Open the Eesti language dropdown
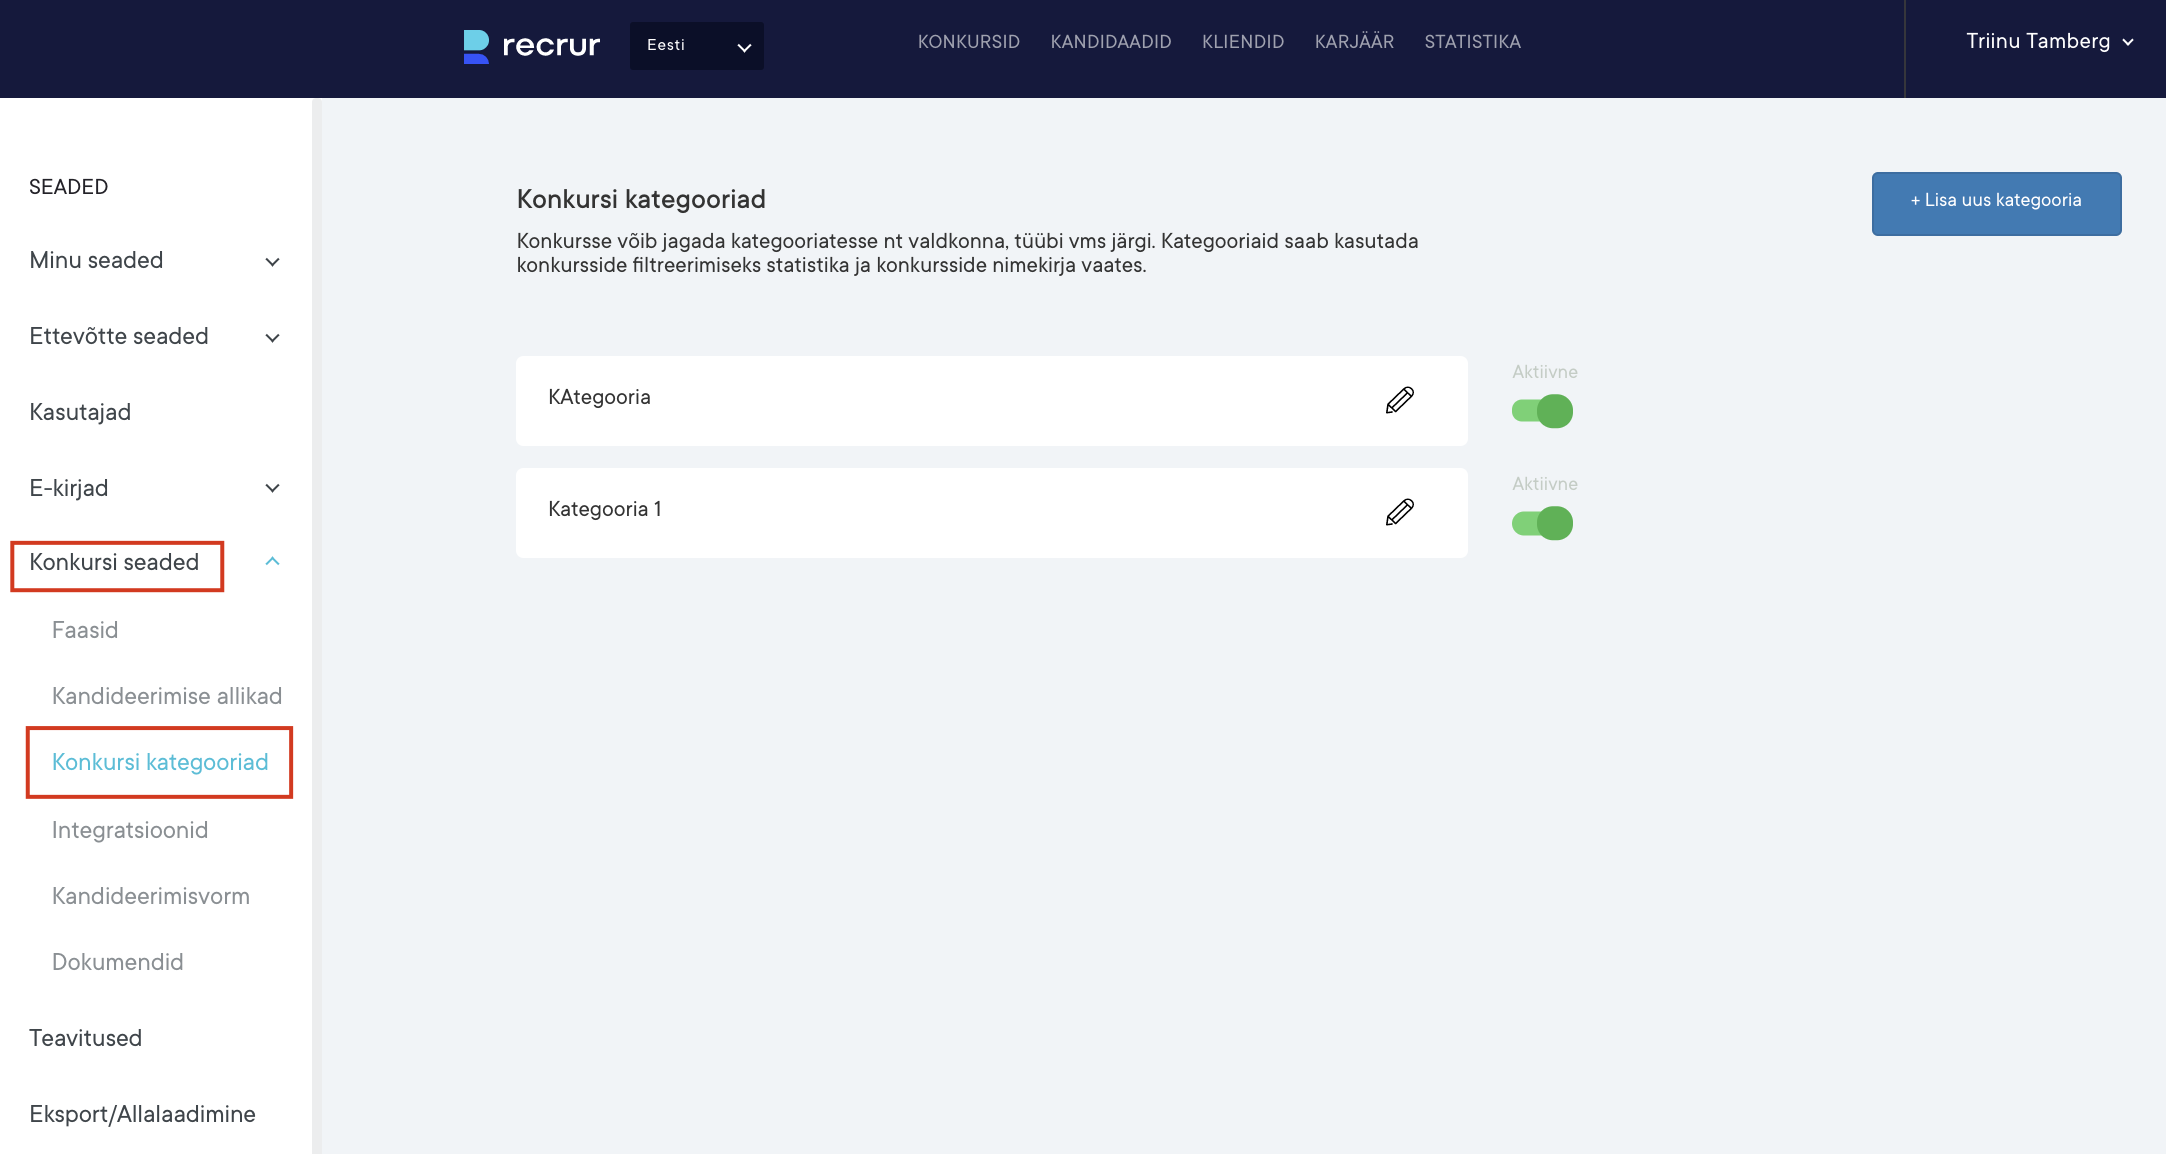This screenshot has height=1154, width=2166. click(697, 46)
